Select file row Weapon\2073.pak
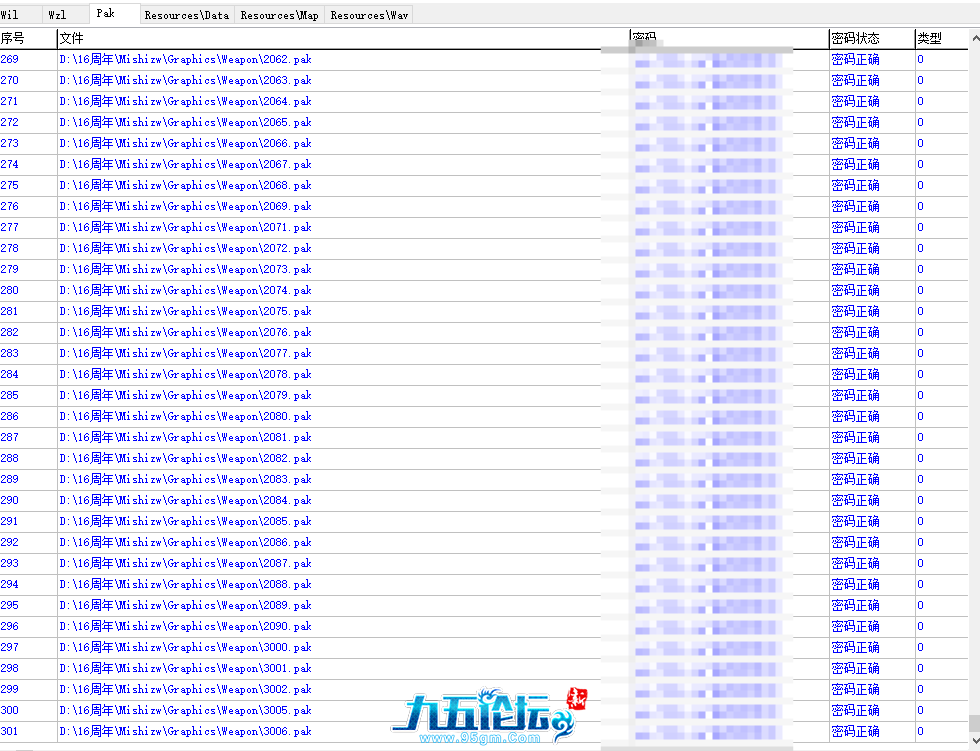Screen dimensions: 980x751 click(x=484, y=269)
